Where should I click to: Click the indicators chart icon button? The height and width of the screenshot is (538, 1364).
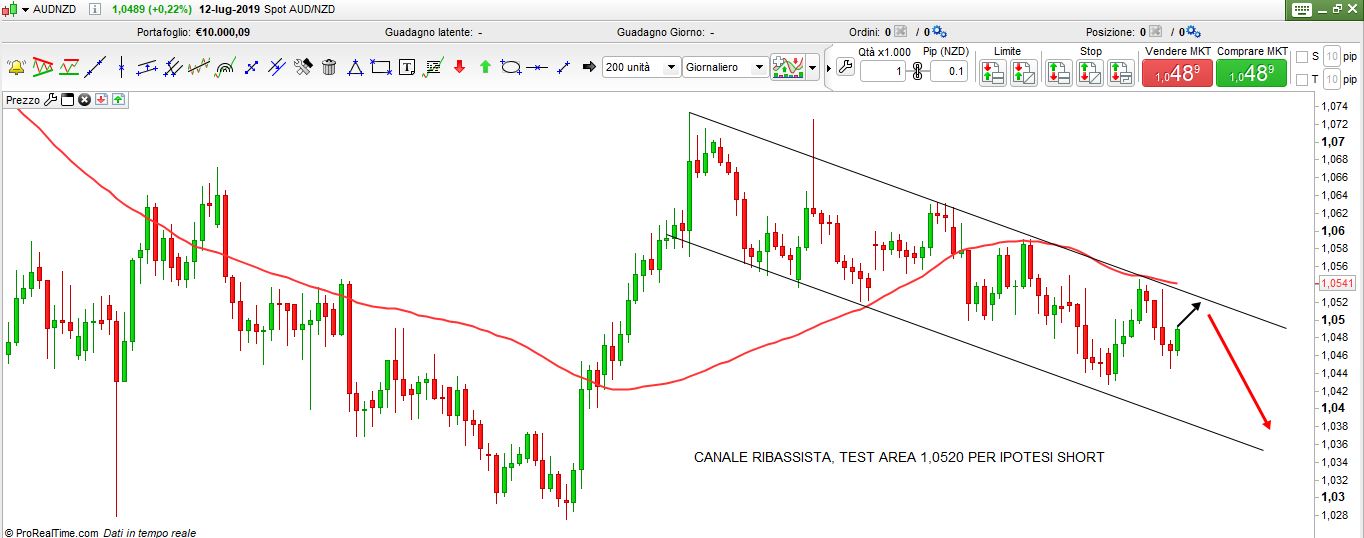788,67
